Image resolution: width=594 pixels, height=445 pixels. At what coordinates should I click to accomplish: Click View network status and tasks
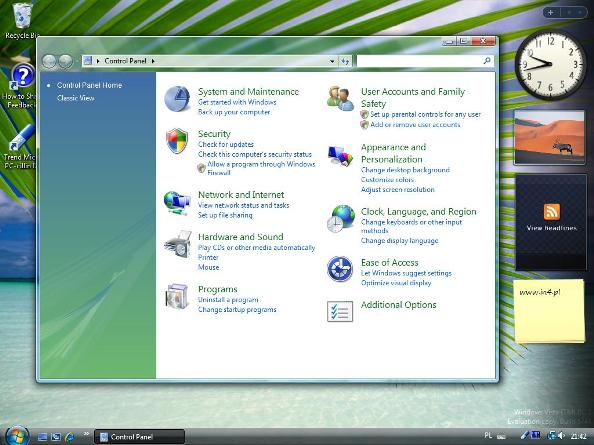pos(244,205)
